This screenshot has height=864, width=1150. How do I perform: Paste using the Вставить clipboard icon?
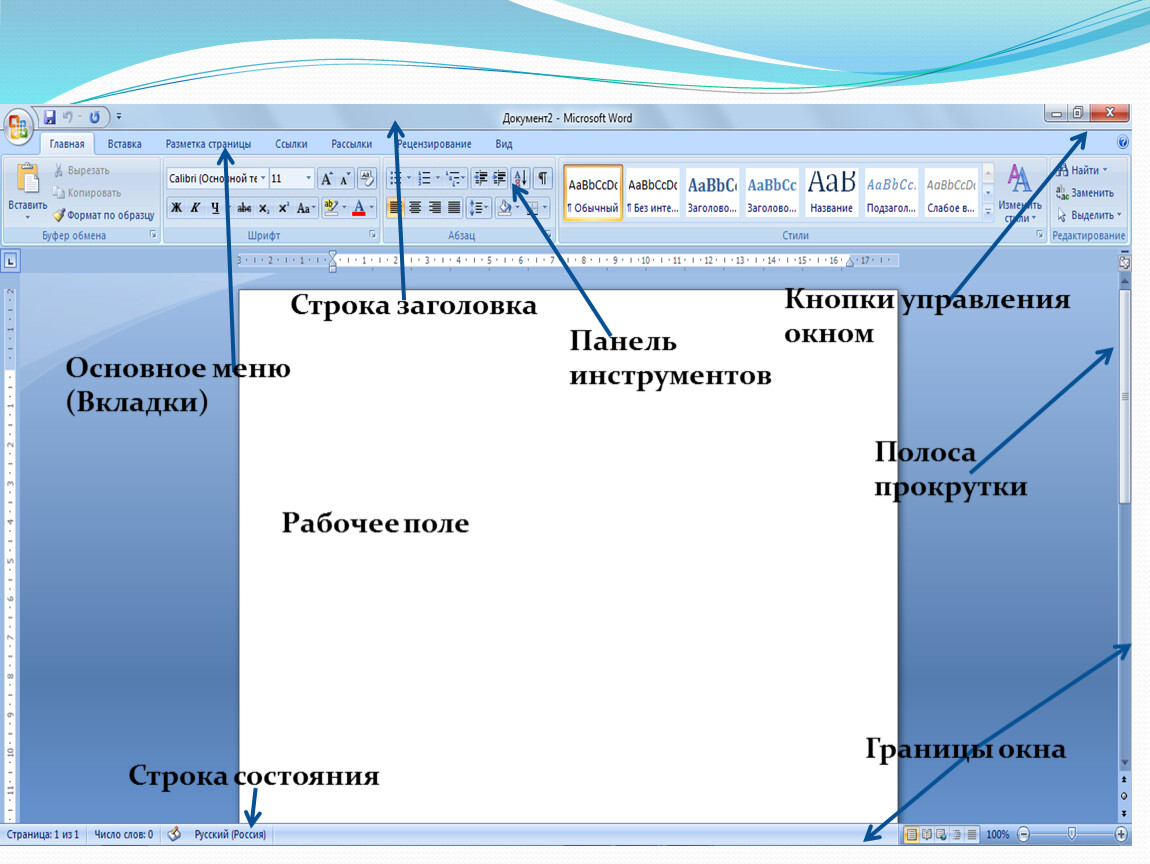coord(27,178)
